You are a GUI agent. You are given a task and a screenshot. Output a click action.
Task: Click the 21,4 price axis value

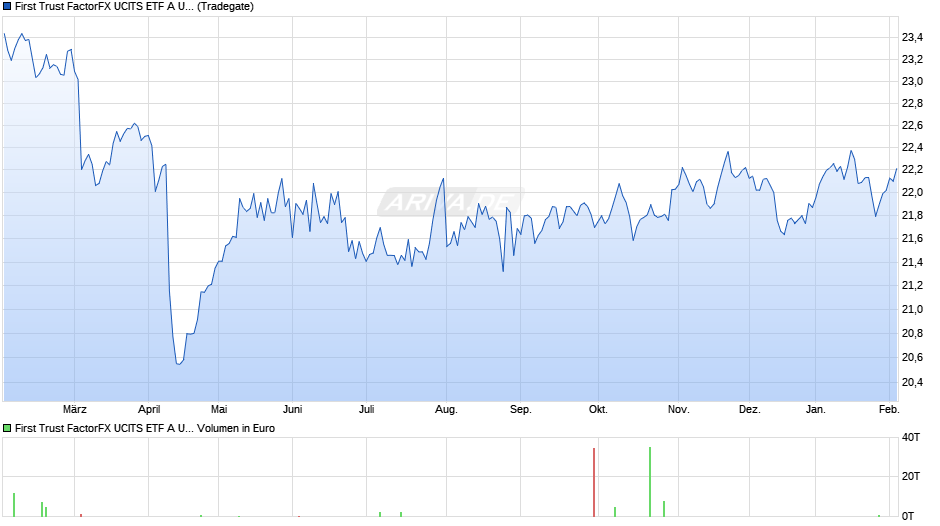pos(912,262)
